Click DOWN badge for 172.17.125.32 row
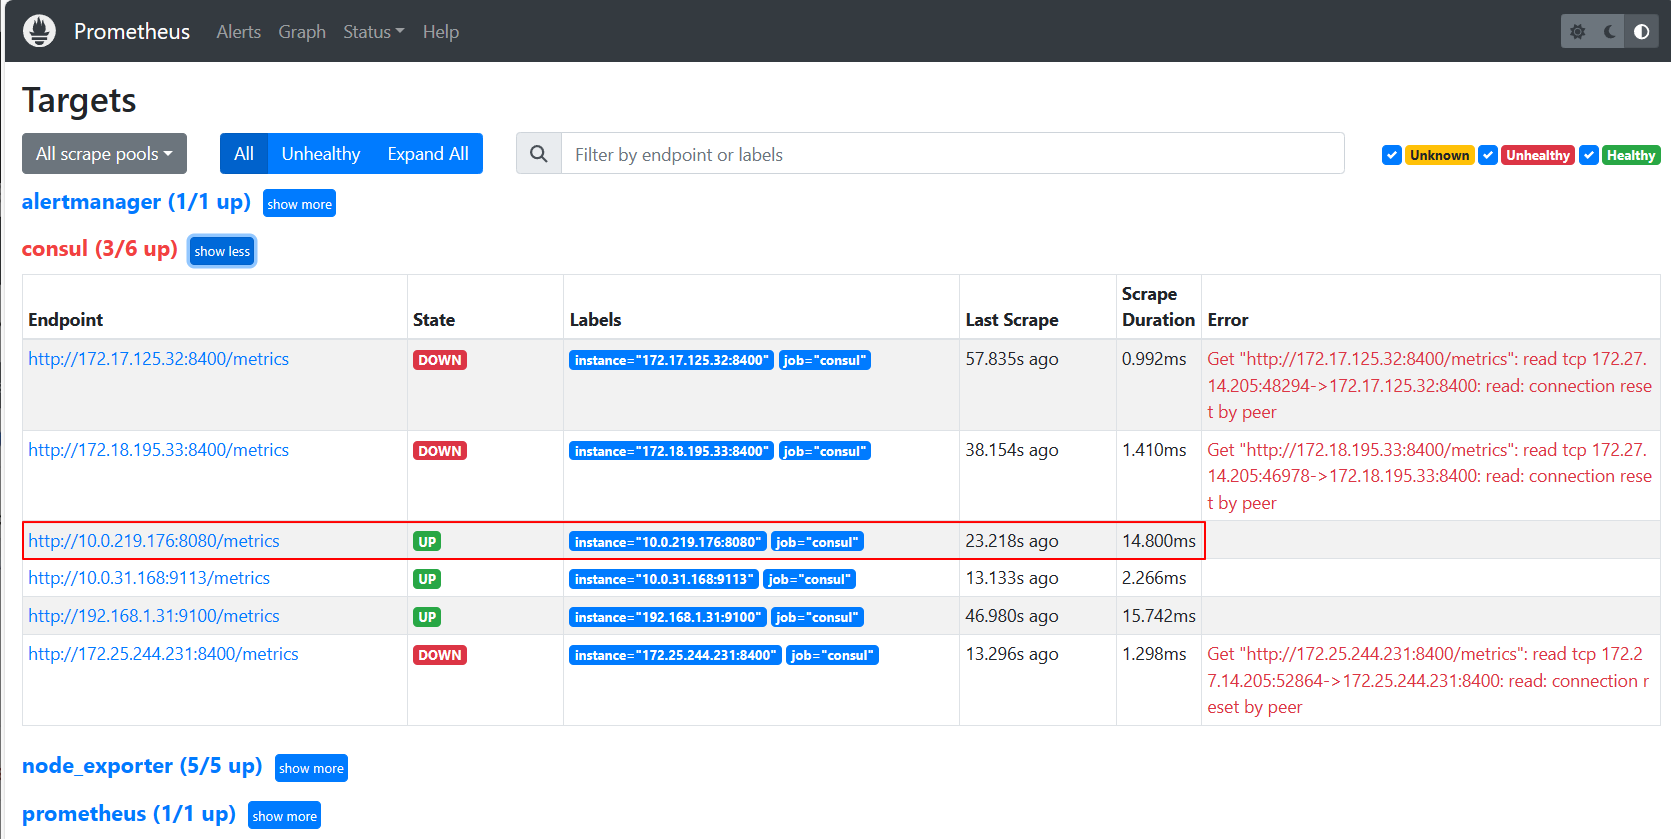This screenshot has height=839, width=1671. click(440, 360)
